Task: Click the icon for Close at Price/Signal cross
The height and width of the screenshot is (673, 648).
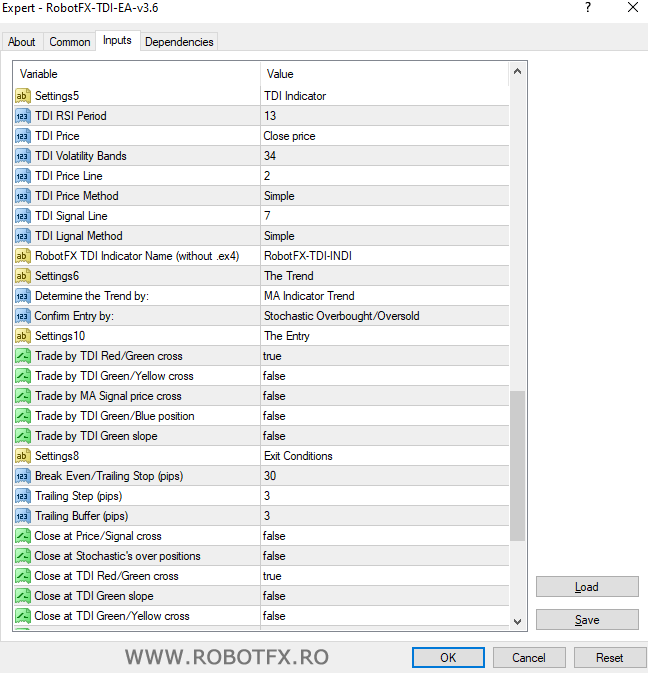Action: point(23,537)
